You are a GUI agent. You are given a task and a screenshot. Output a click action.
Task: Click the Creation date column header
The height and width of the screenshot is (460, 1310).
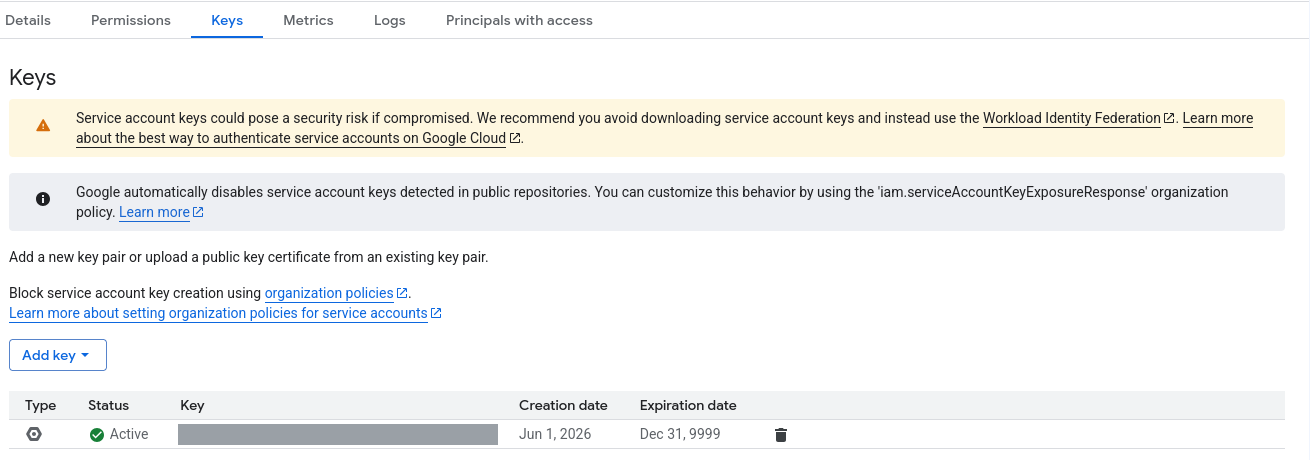coord(563,405)
